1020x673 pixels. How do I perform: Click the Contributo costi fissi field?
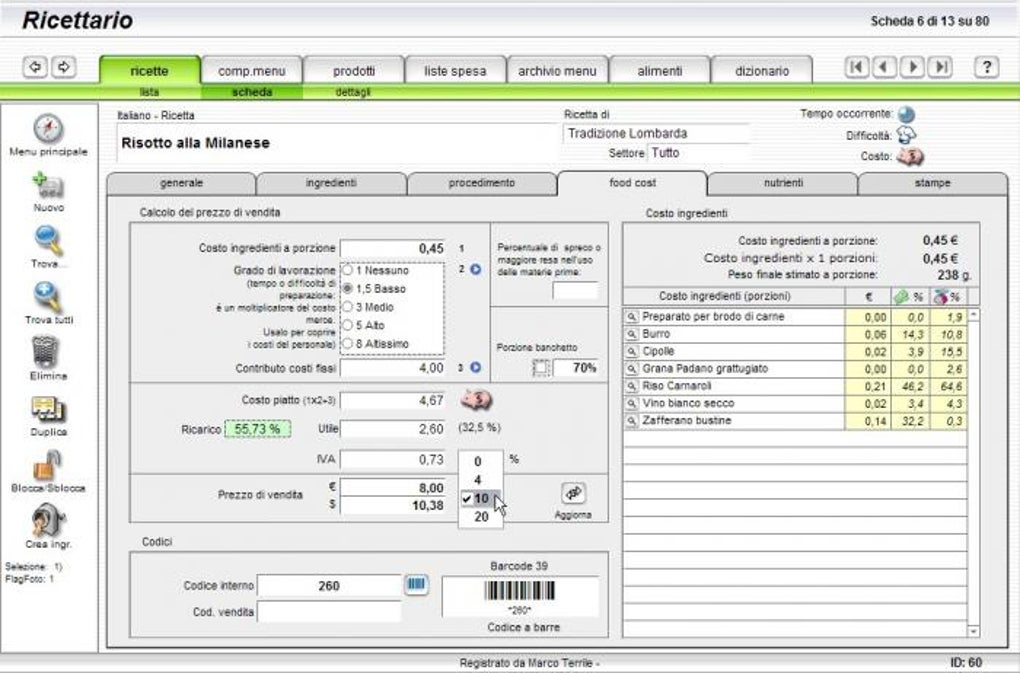(393, 368)
